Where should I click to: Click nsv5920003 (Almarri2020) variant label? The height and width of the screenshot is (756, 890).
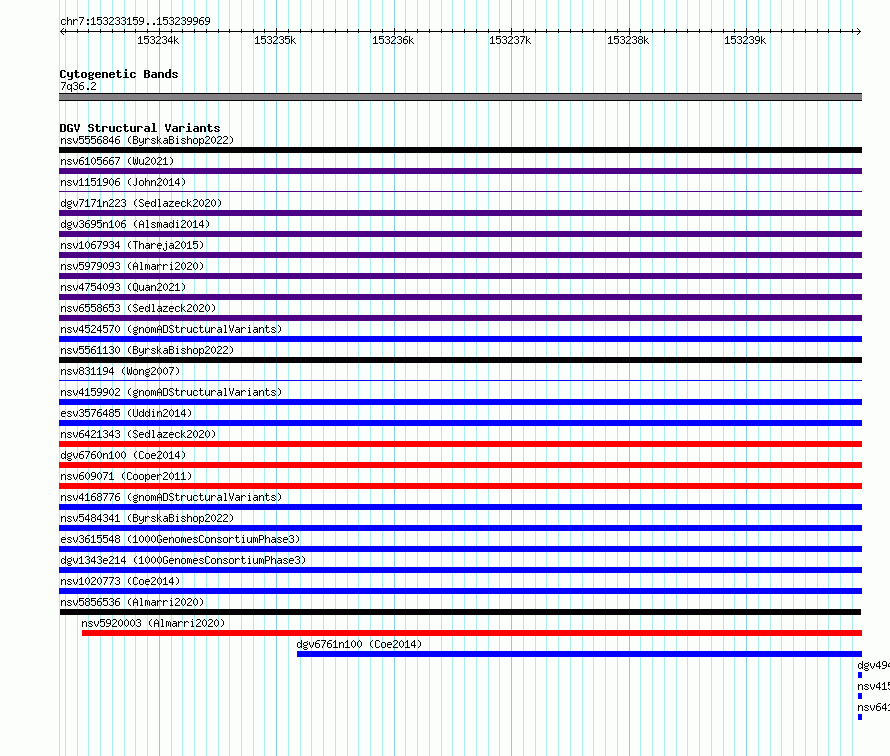pos(153,623)
